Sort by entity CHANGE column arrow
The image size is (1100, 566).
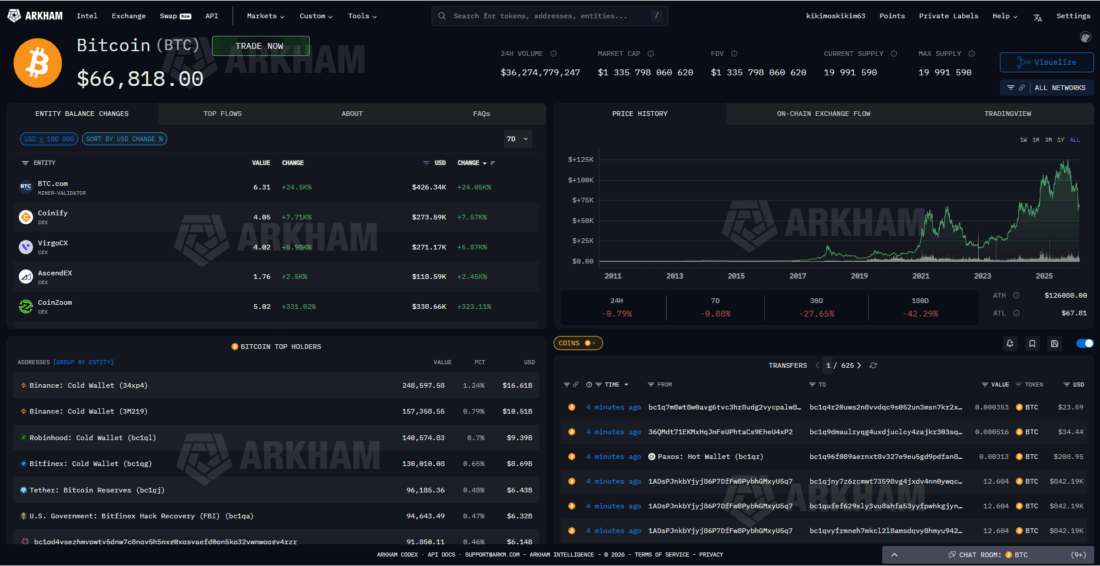484,163
